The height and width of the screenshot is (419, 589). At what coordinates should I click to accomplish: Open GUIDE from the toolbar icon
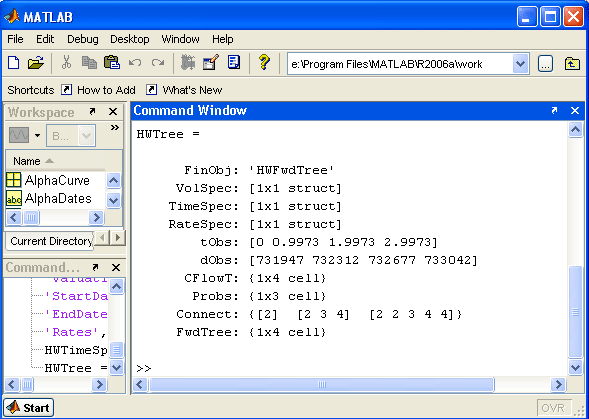point(211,63)
